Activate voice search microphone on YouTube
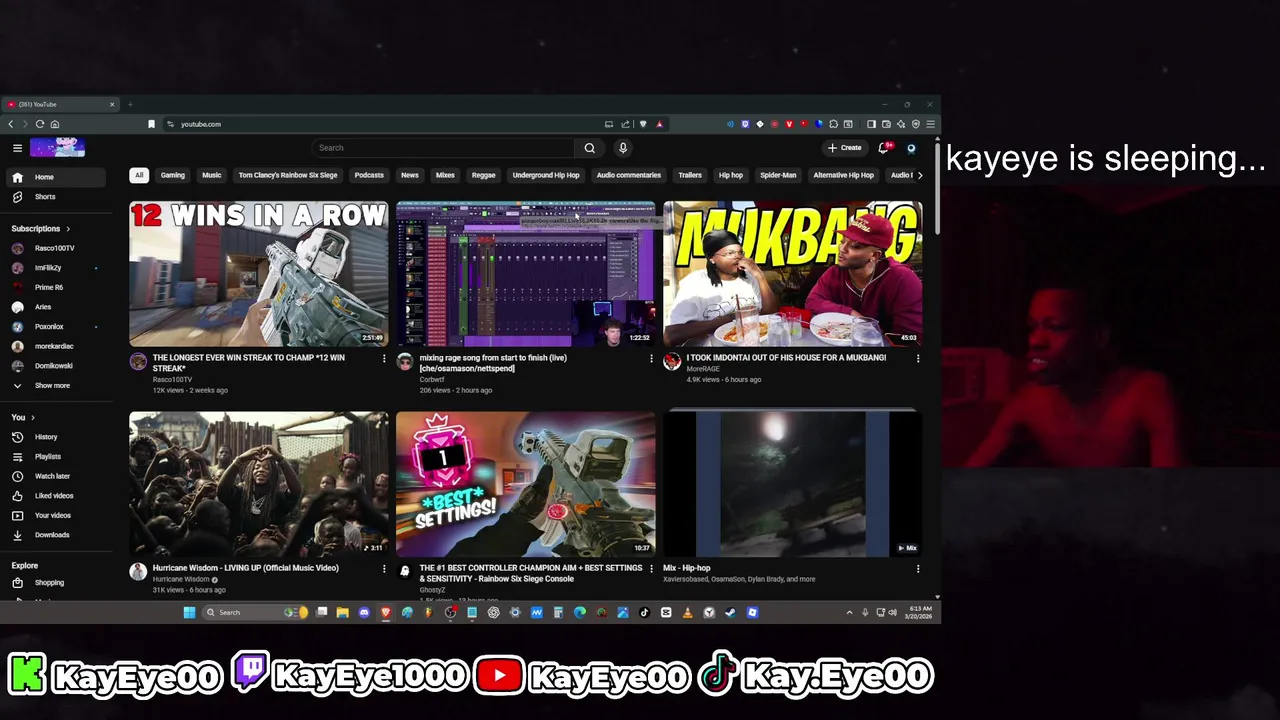This screenshot has width=1280, height=720. [622, 148]
